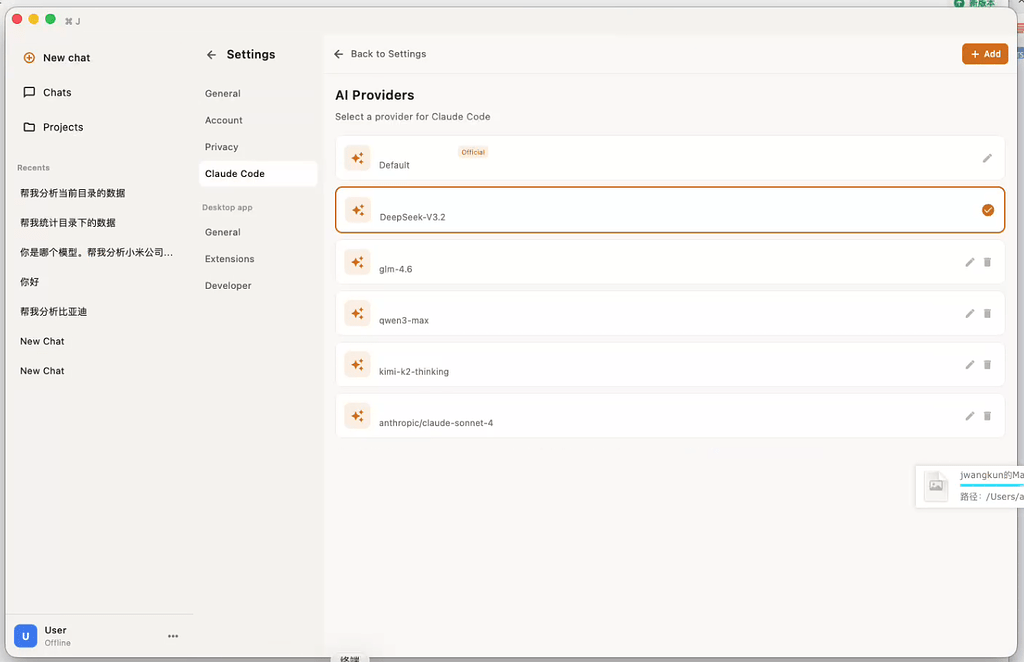Edit the kimi-k2-thinking provider
The height and width of the screenshot is (662, 1024).
(970, 364)
